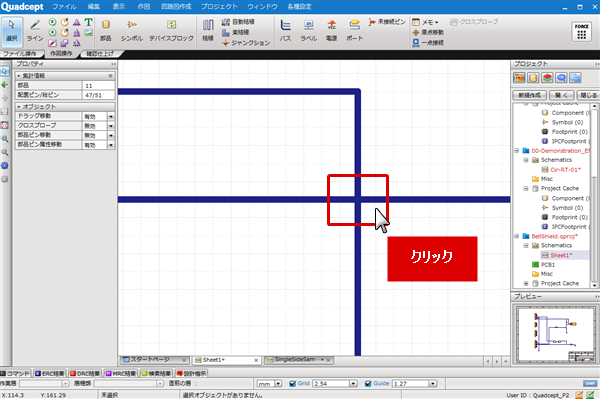Collapse the BellShield.qproj tree node
Screen dimensions: 600x399
[517, 236]
